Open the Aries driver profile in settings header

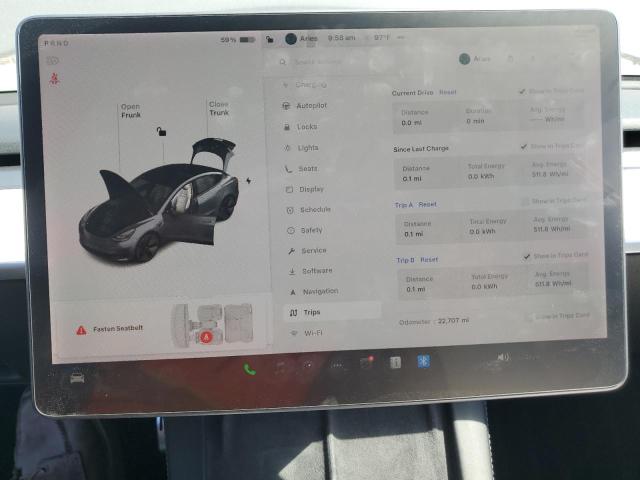click(x=474, y=59)
